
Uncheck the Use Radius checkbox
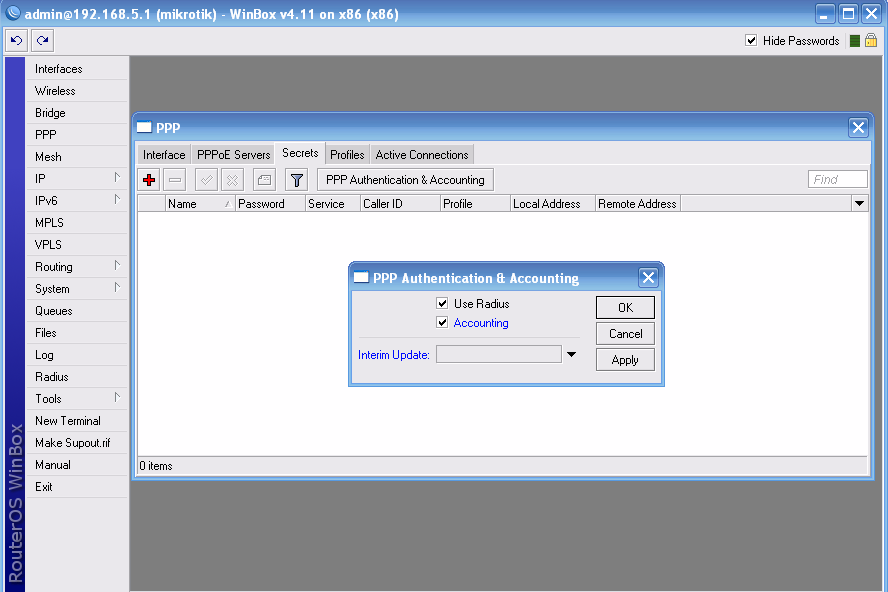pos(442,304)
